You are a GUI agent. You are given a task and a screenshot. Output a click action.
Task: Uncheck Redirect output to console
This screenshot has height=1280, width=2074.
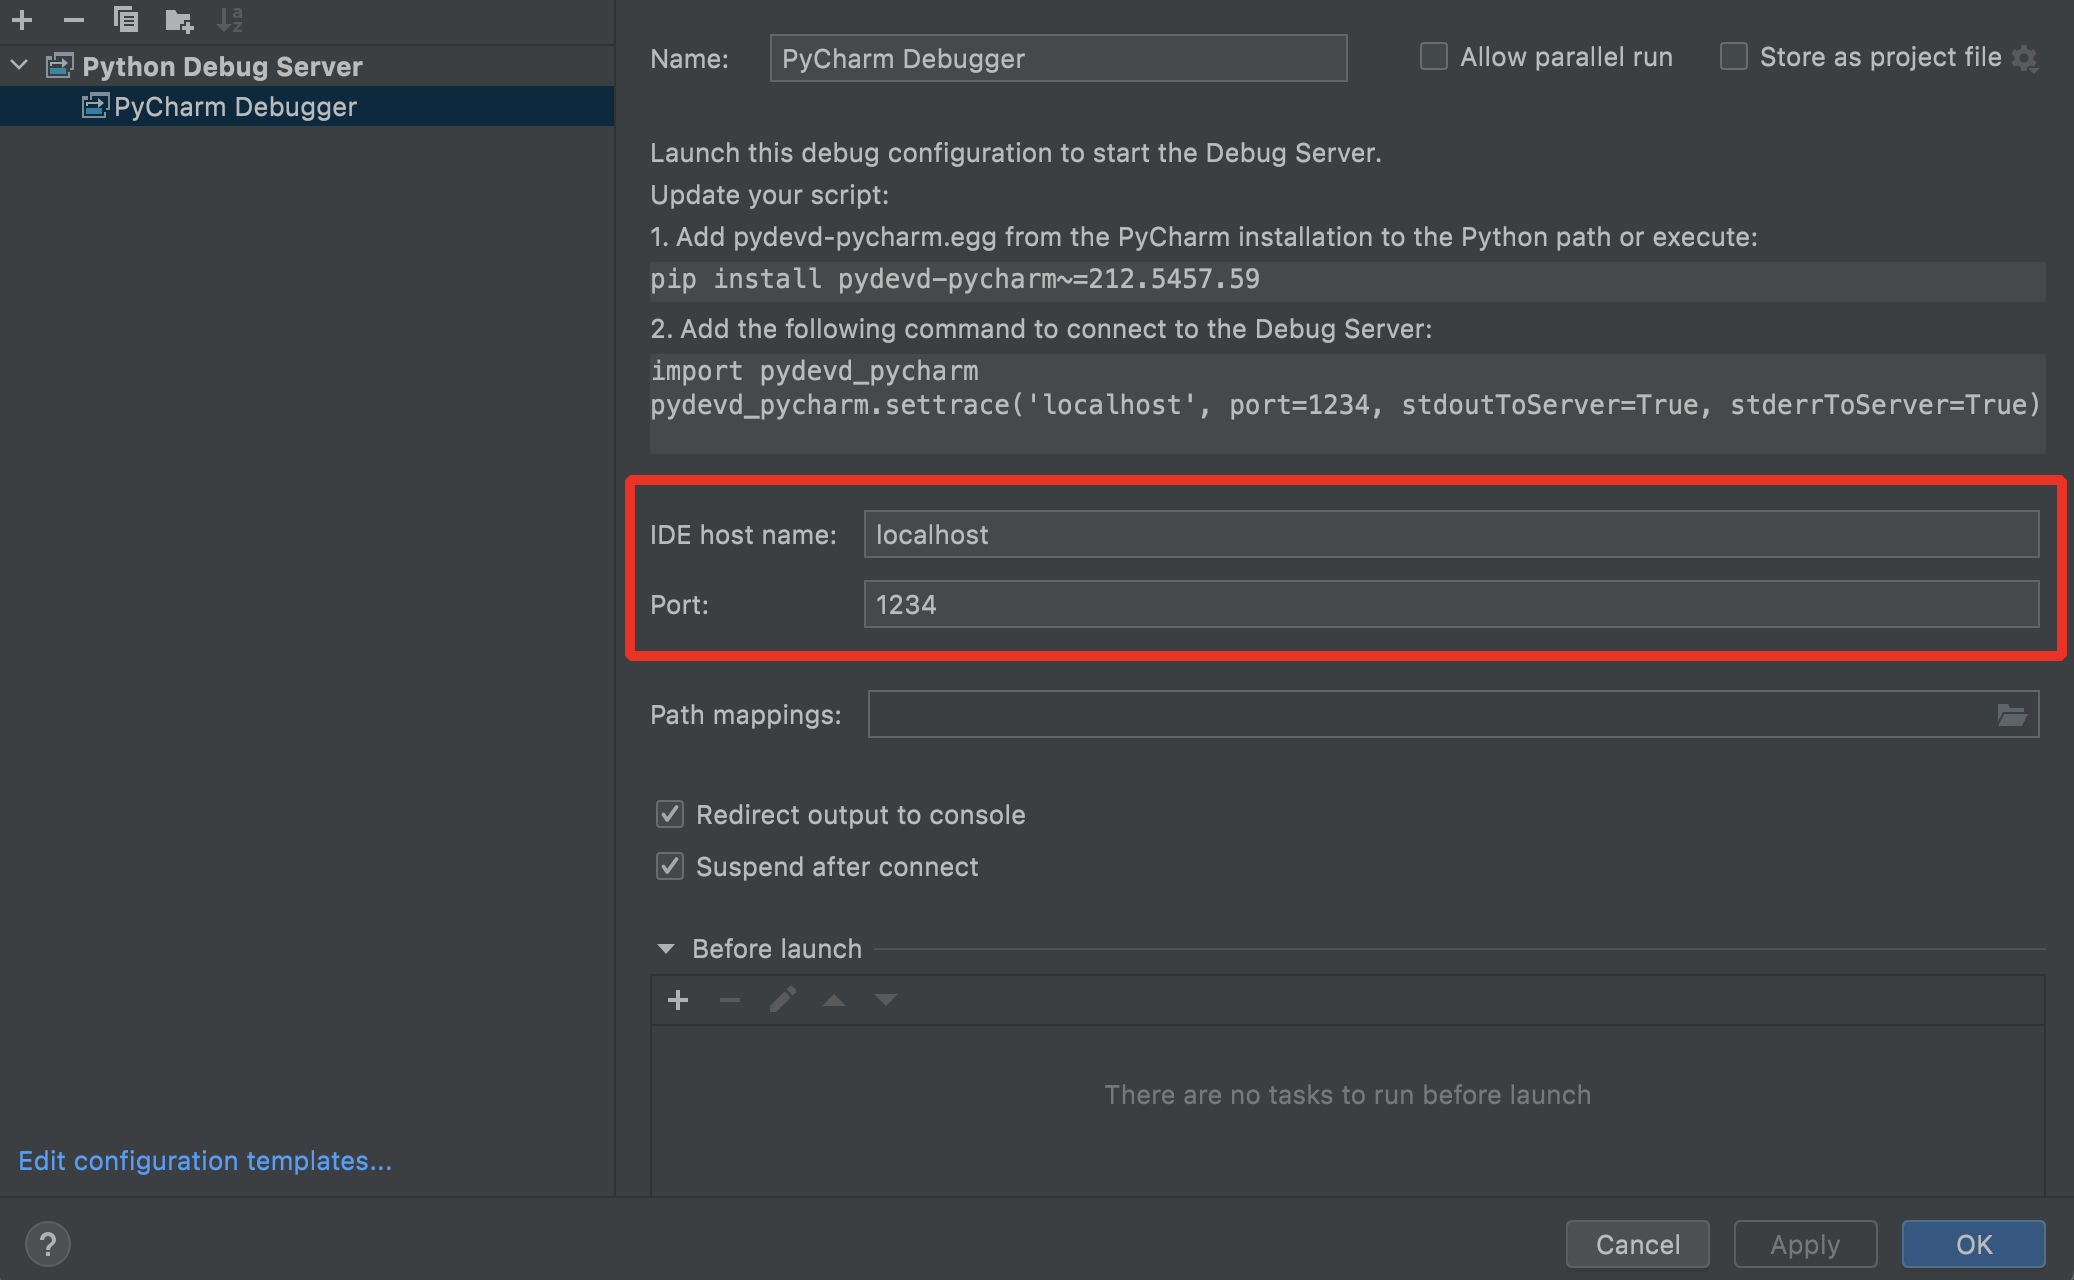(x=670, y=814)
